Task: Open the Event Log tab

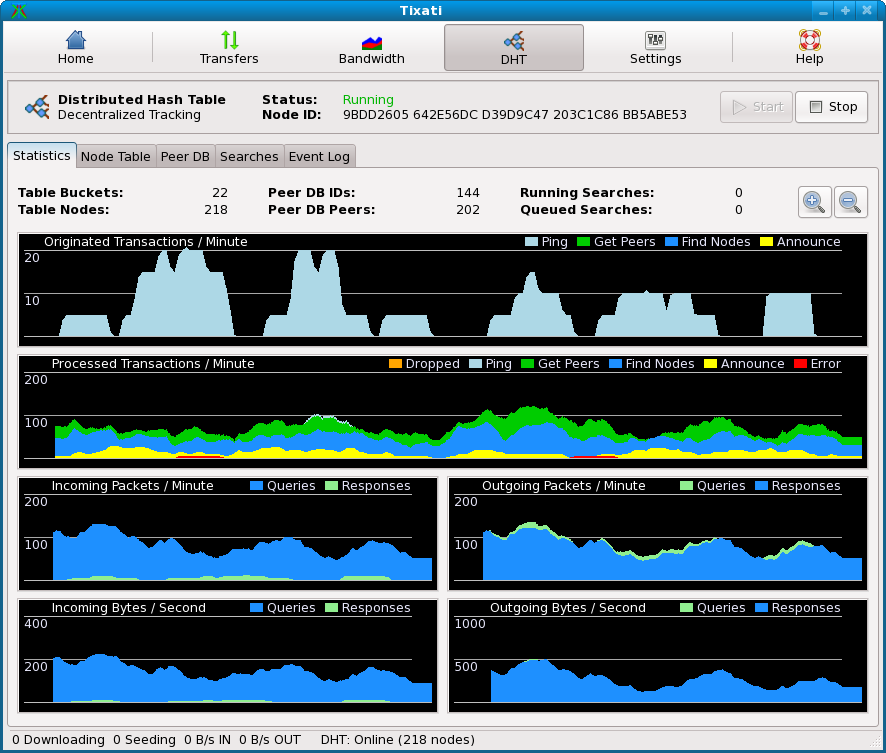Action: (319, 157)
